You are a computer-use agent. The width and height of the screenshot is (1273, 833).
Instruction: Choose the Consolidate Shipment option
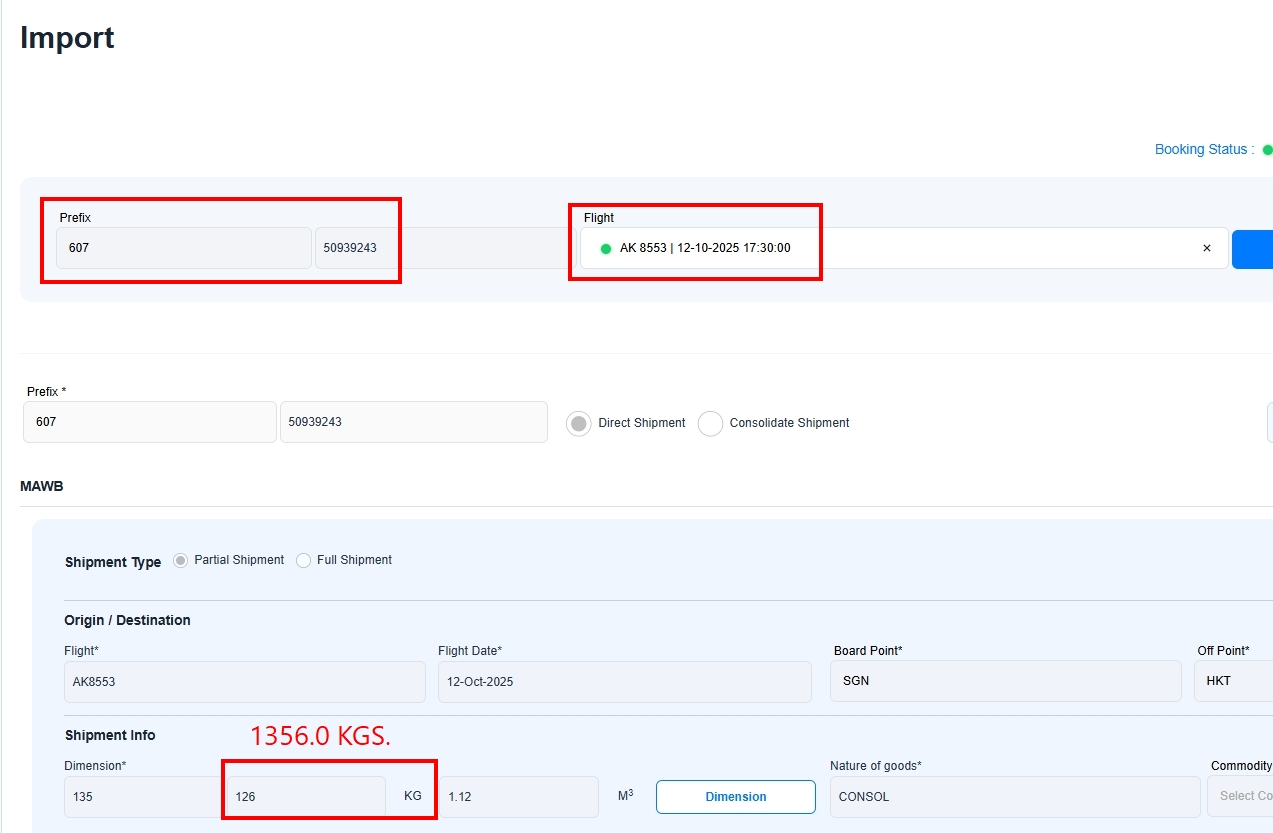710,423
